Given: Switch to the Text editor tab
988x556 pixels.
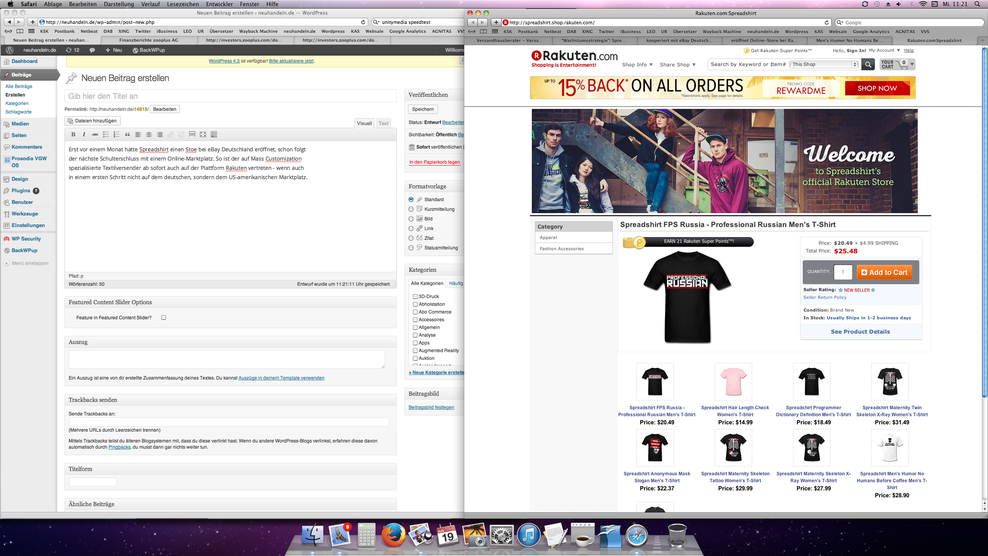Looking at the screenshot, I should point(383,123).
